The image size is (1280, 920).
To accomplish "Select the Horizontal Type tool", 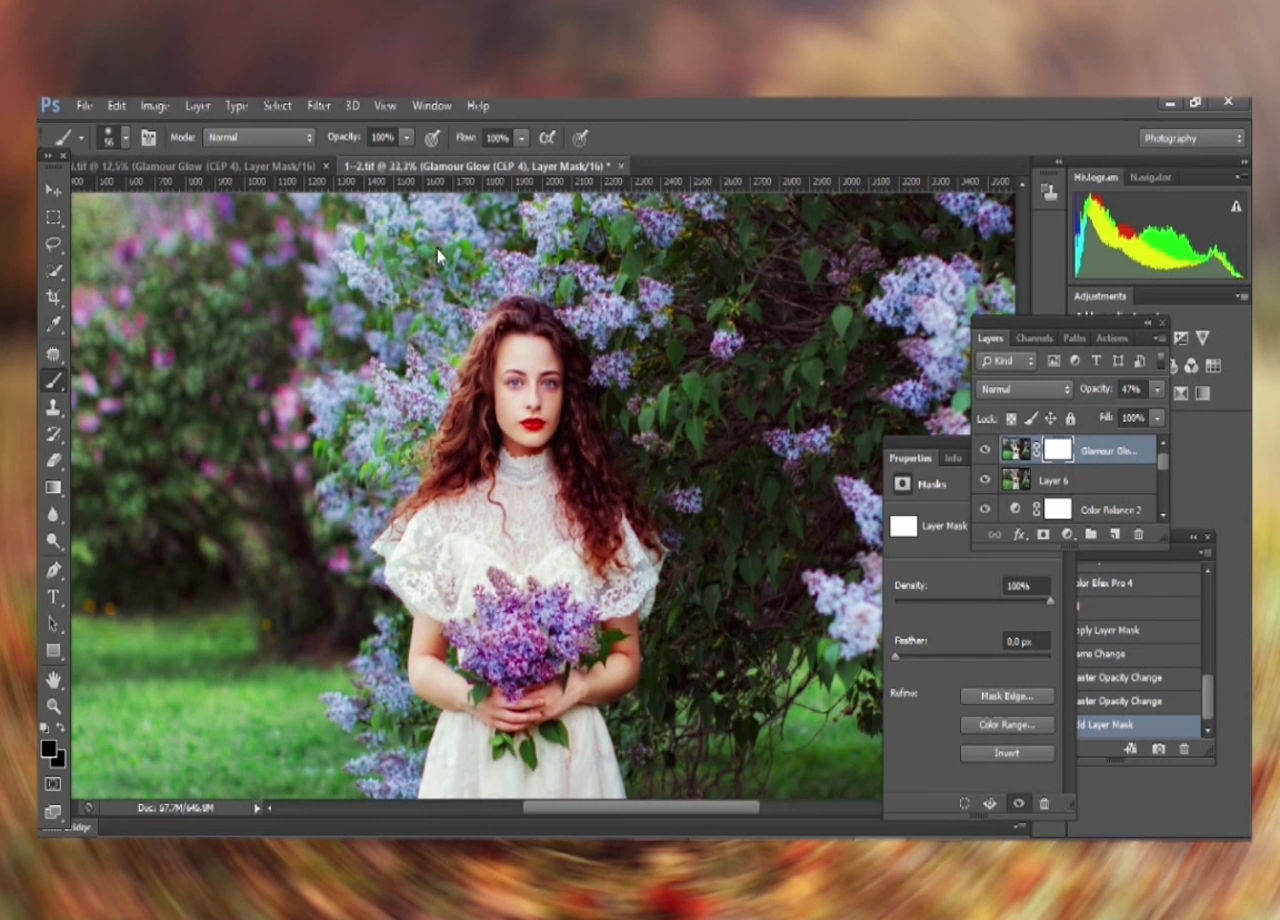I will pyautogui.click(x=53, y=597).
